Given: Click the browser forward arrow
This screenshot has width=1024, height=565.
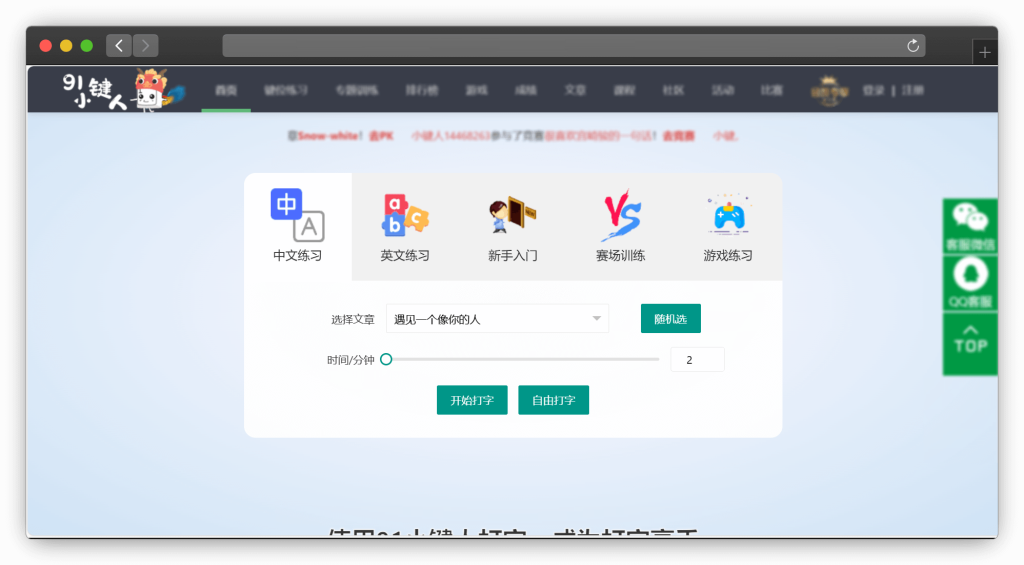Looking at the screenshot, I should (x=145, y=46).
